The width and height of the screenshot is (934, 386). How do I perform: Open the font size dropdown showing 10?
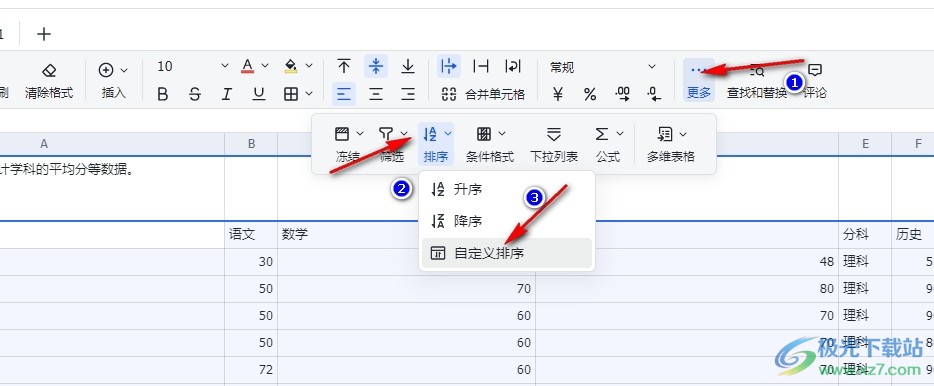[192, 66]
